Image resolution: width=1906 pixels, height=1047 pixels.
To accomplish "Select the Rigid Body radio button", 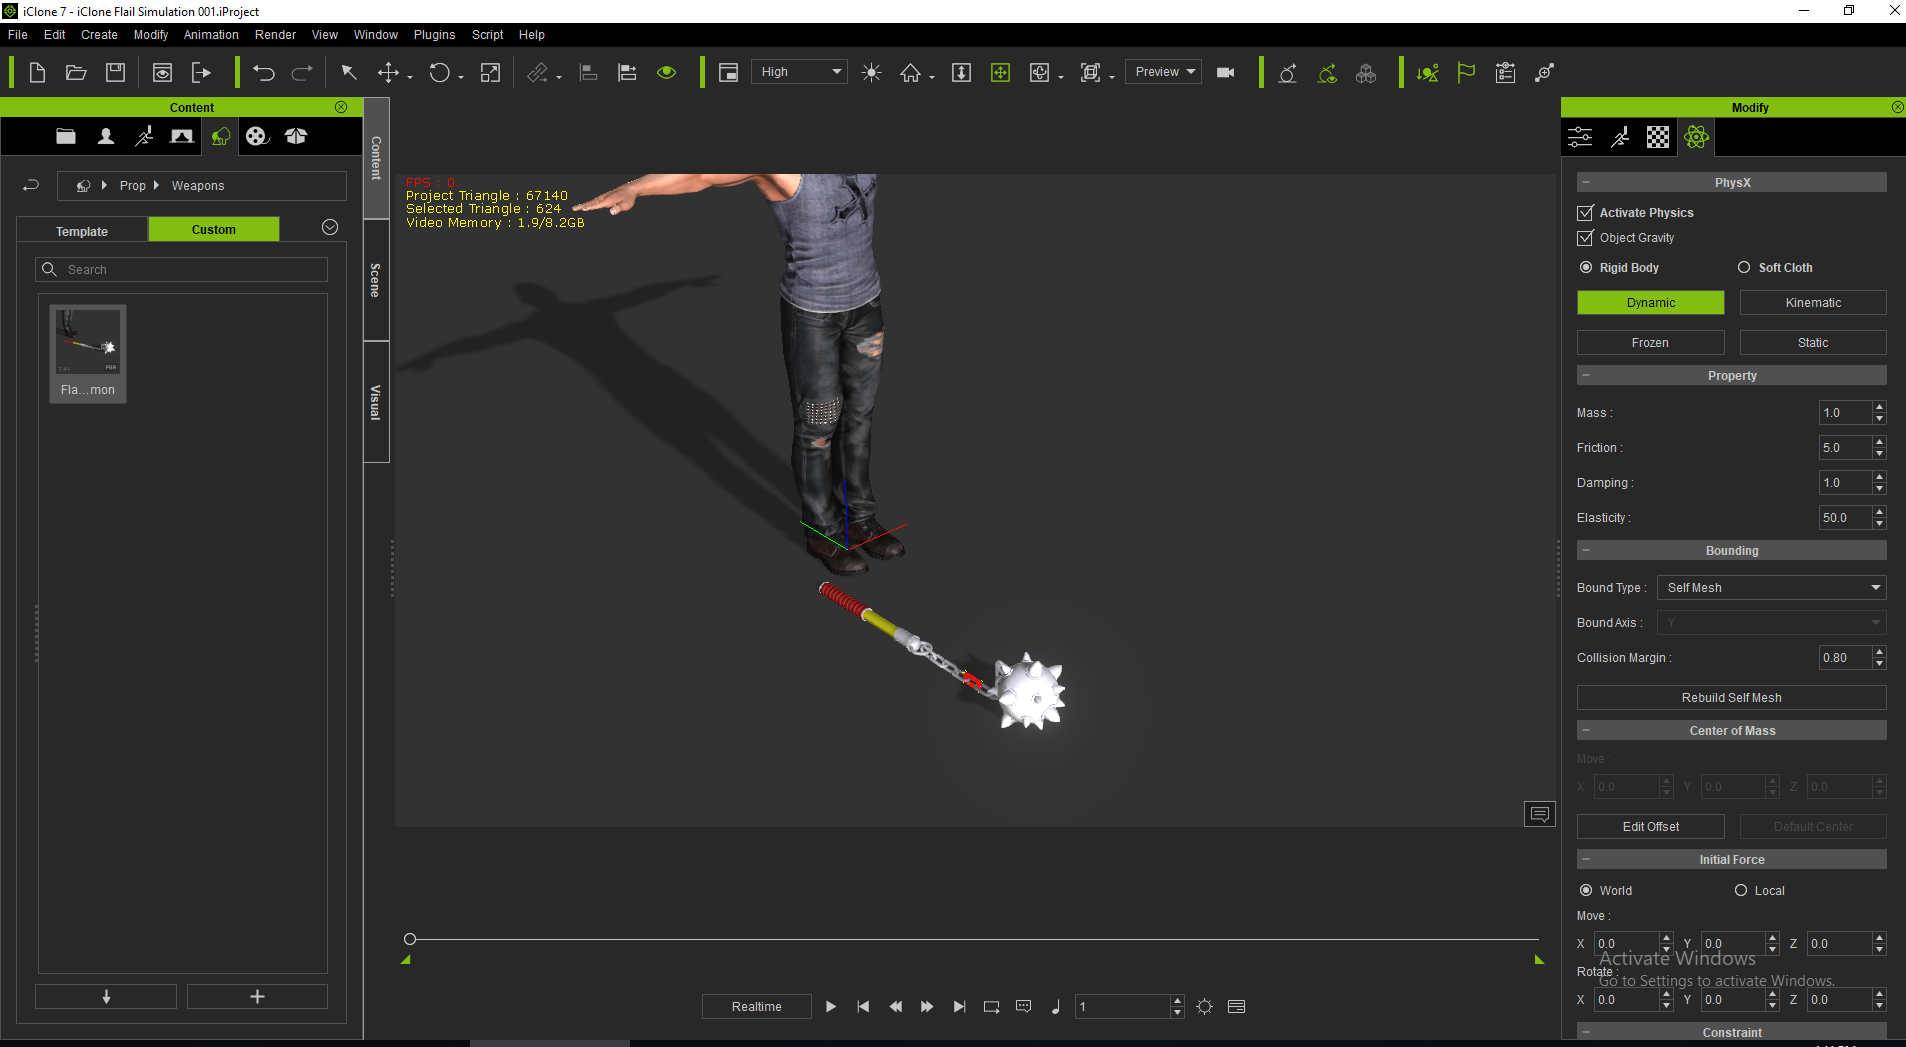I will (x=1586, y=267).
